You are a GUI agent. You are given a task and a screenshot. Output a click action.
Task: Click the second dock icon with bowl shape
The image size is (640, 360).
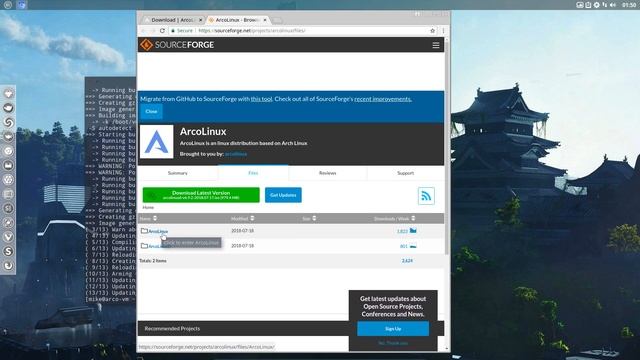(x=8, y=108)
